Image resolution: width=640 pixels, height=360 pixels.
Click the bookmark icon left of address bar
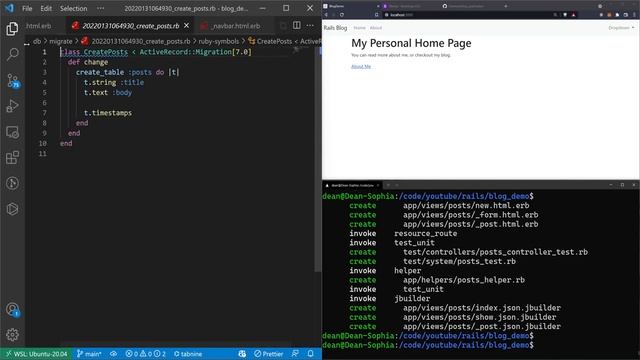click(x=377, y=15)
